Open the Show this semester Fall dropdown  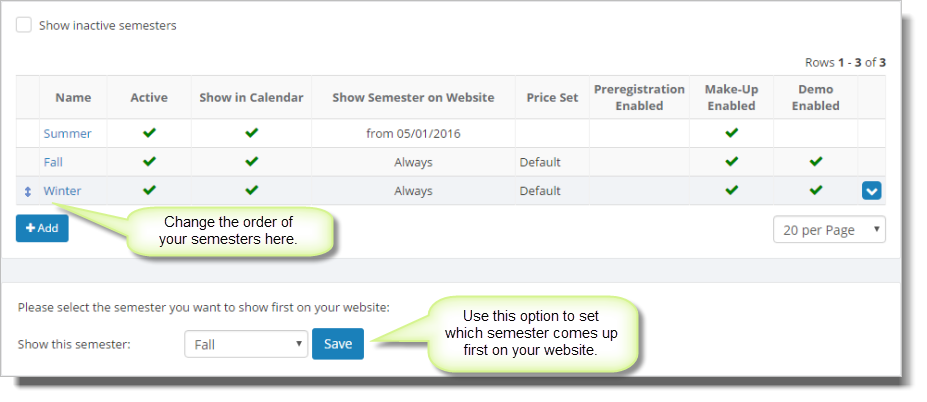point(246,344)
